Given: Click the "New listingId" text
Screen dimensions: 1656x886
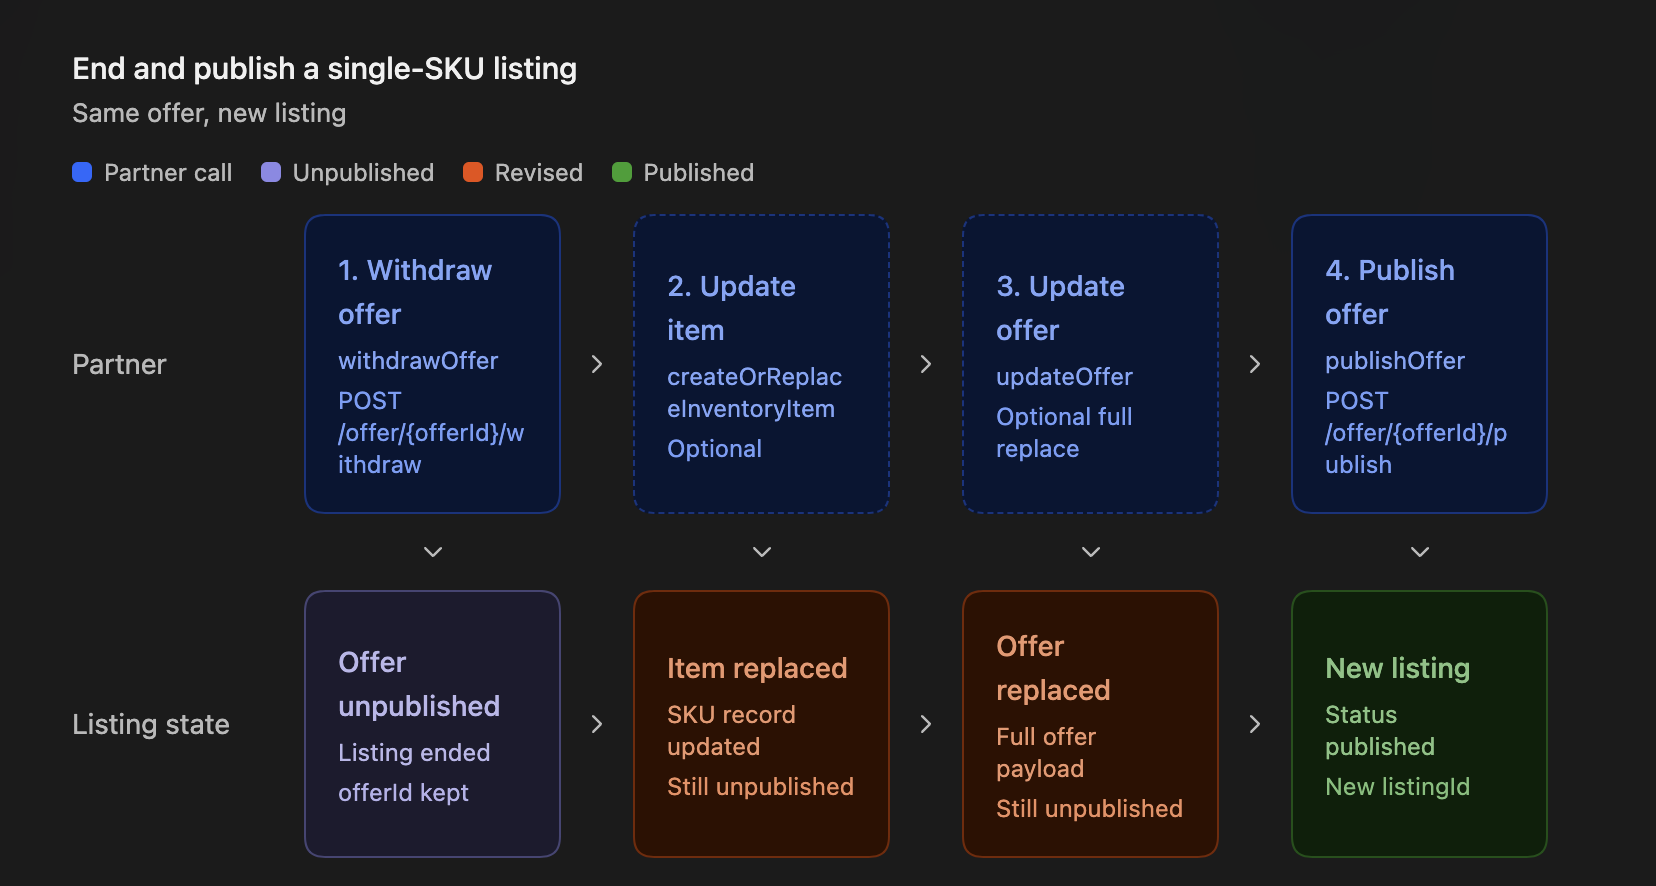Looking at the screenshot, I should point(1397,787).
